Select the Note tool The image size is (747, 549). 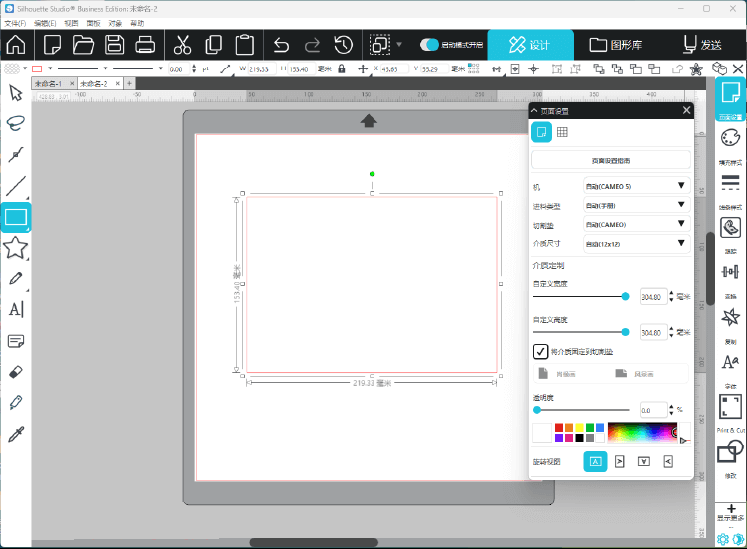[16, 341]
